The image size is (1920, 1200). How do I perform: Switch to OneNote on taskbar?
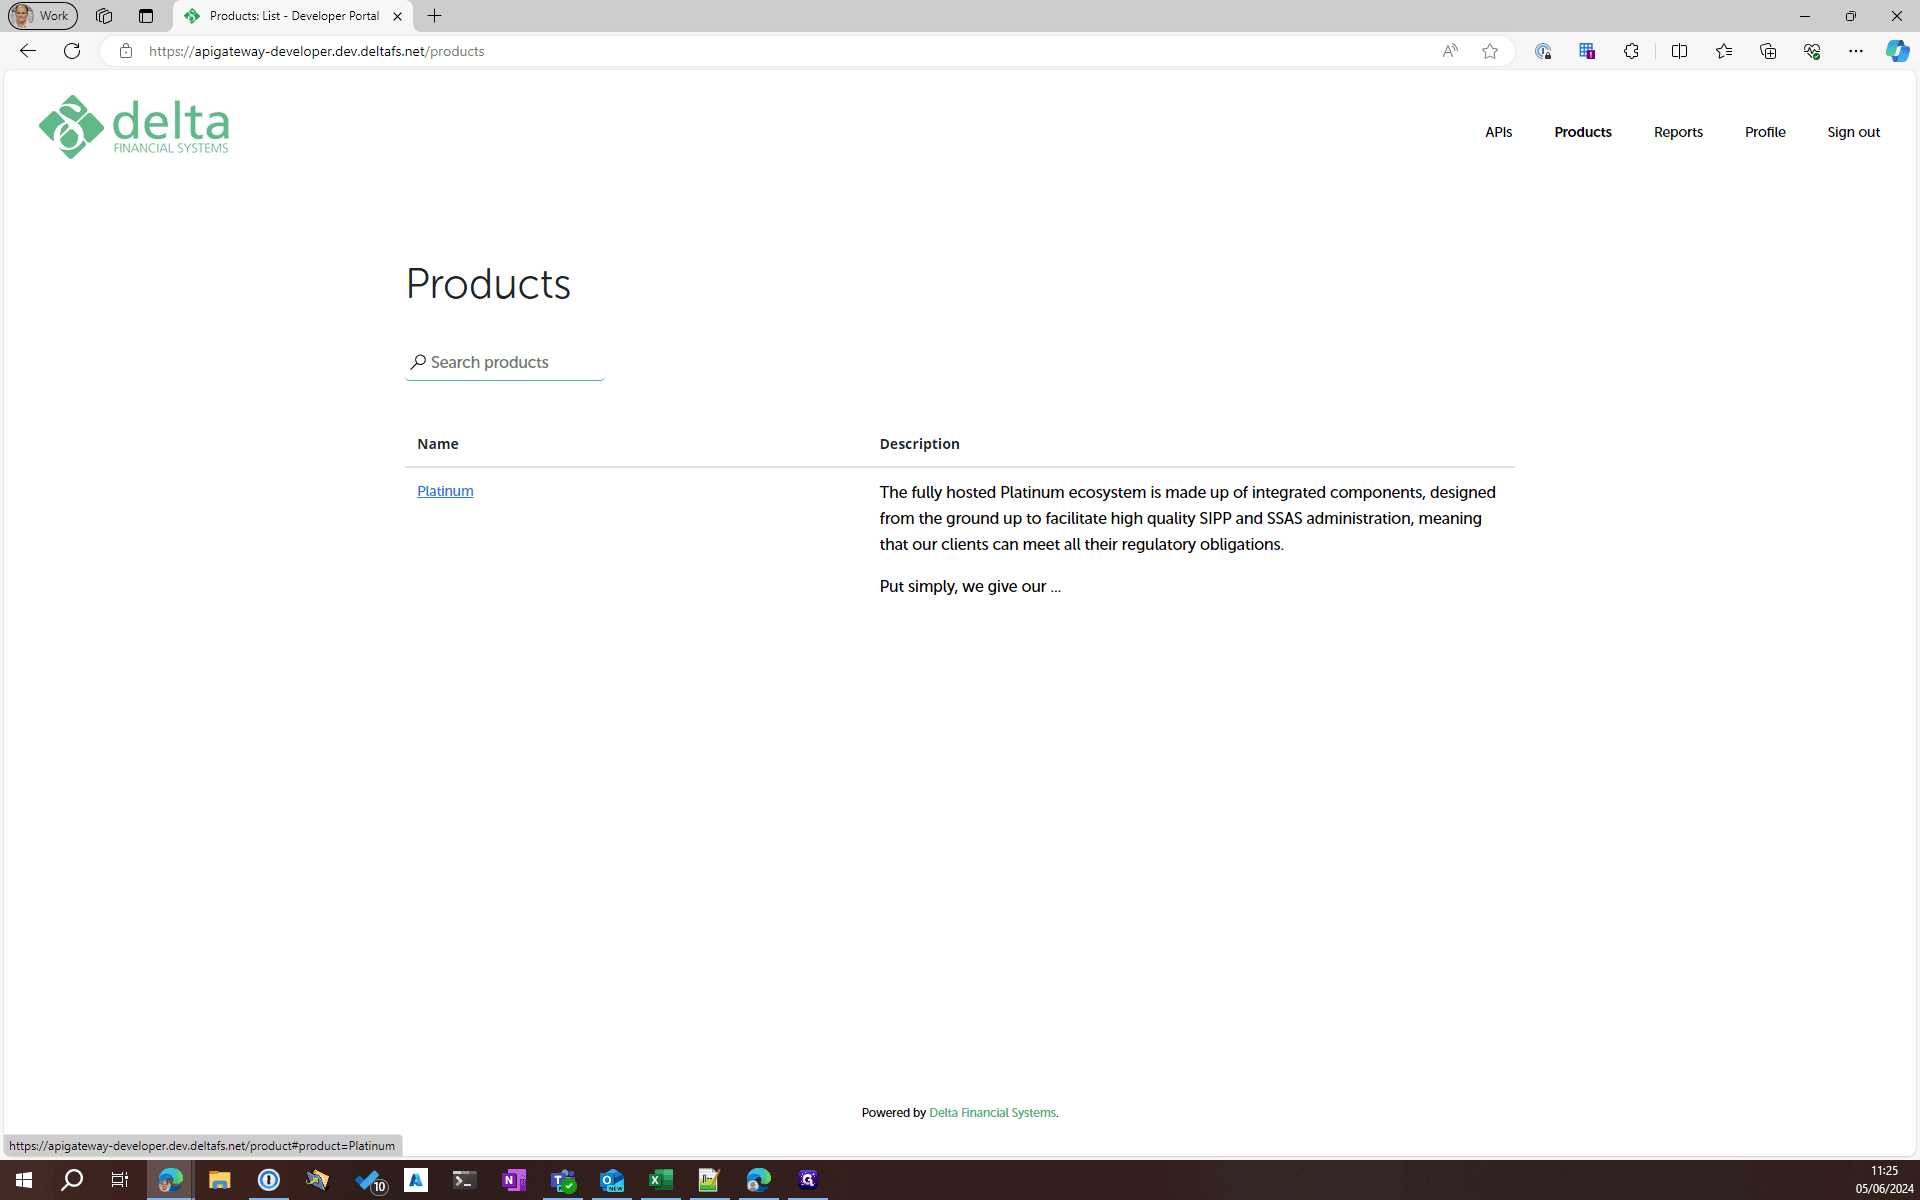point(514,1180)
